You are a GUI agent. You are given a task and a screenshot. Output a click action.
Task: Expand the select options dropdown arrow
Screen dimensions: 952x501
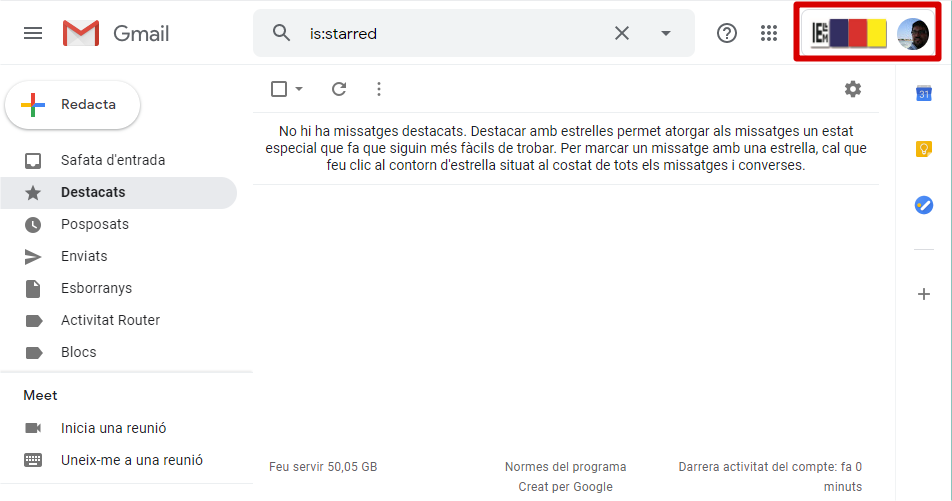pos(299,89)
